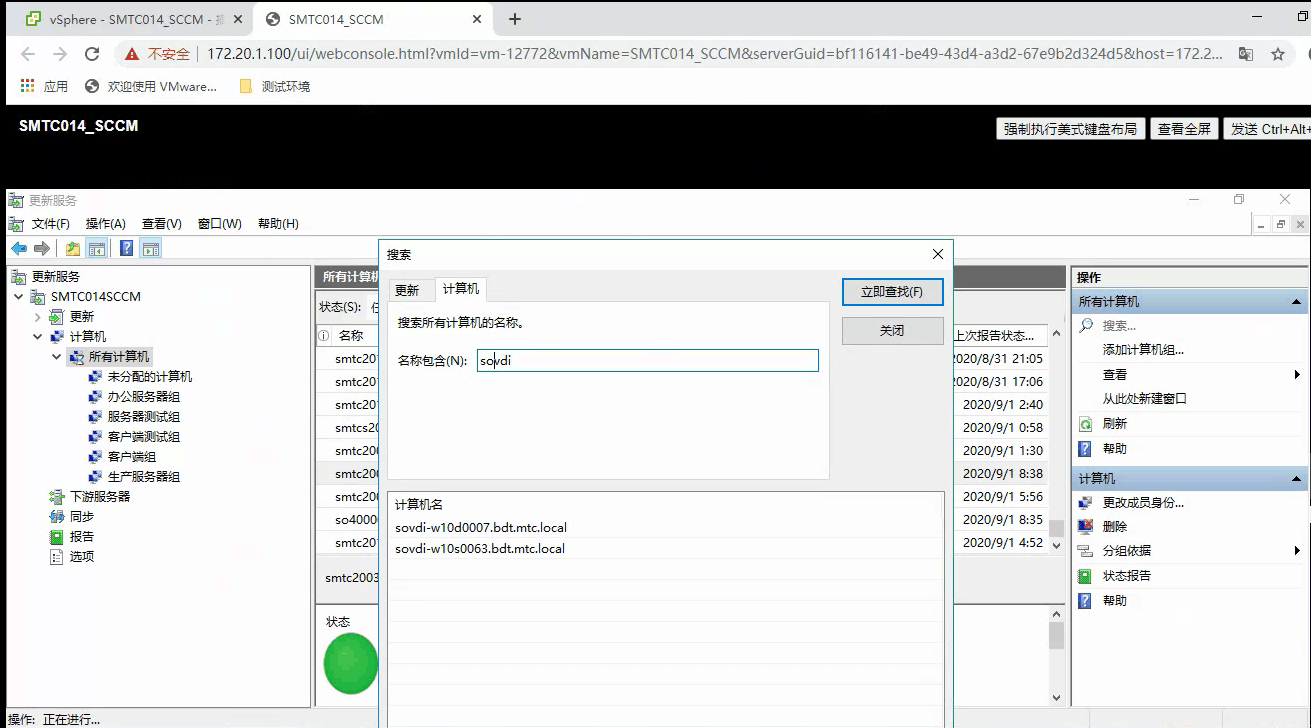This screenshot has height=728, width=1311.
Task: Click the 同步 sync node icon
Action: (x=57, y=516)
